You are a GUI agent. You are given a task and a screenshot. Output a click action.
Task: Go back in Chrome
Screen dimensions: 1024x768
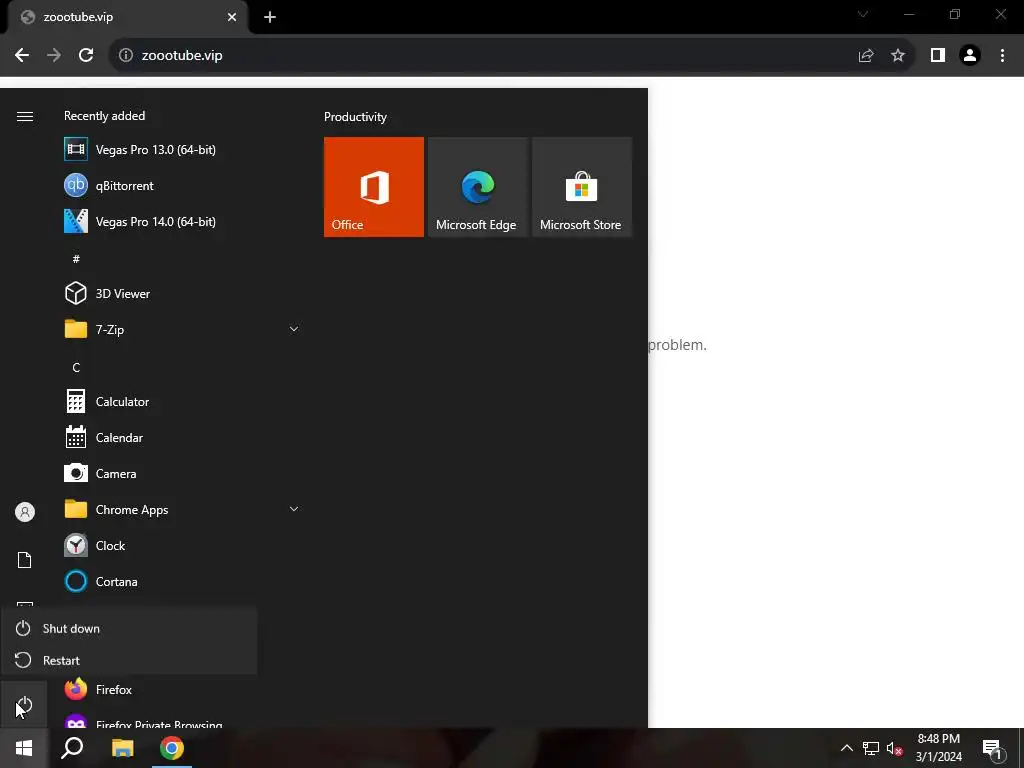[x=22, y=56]
